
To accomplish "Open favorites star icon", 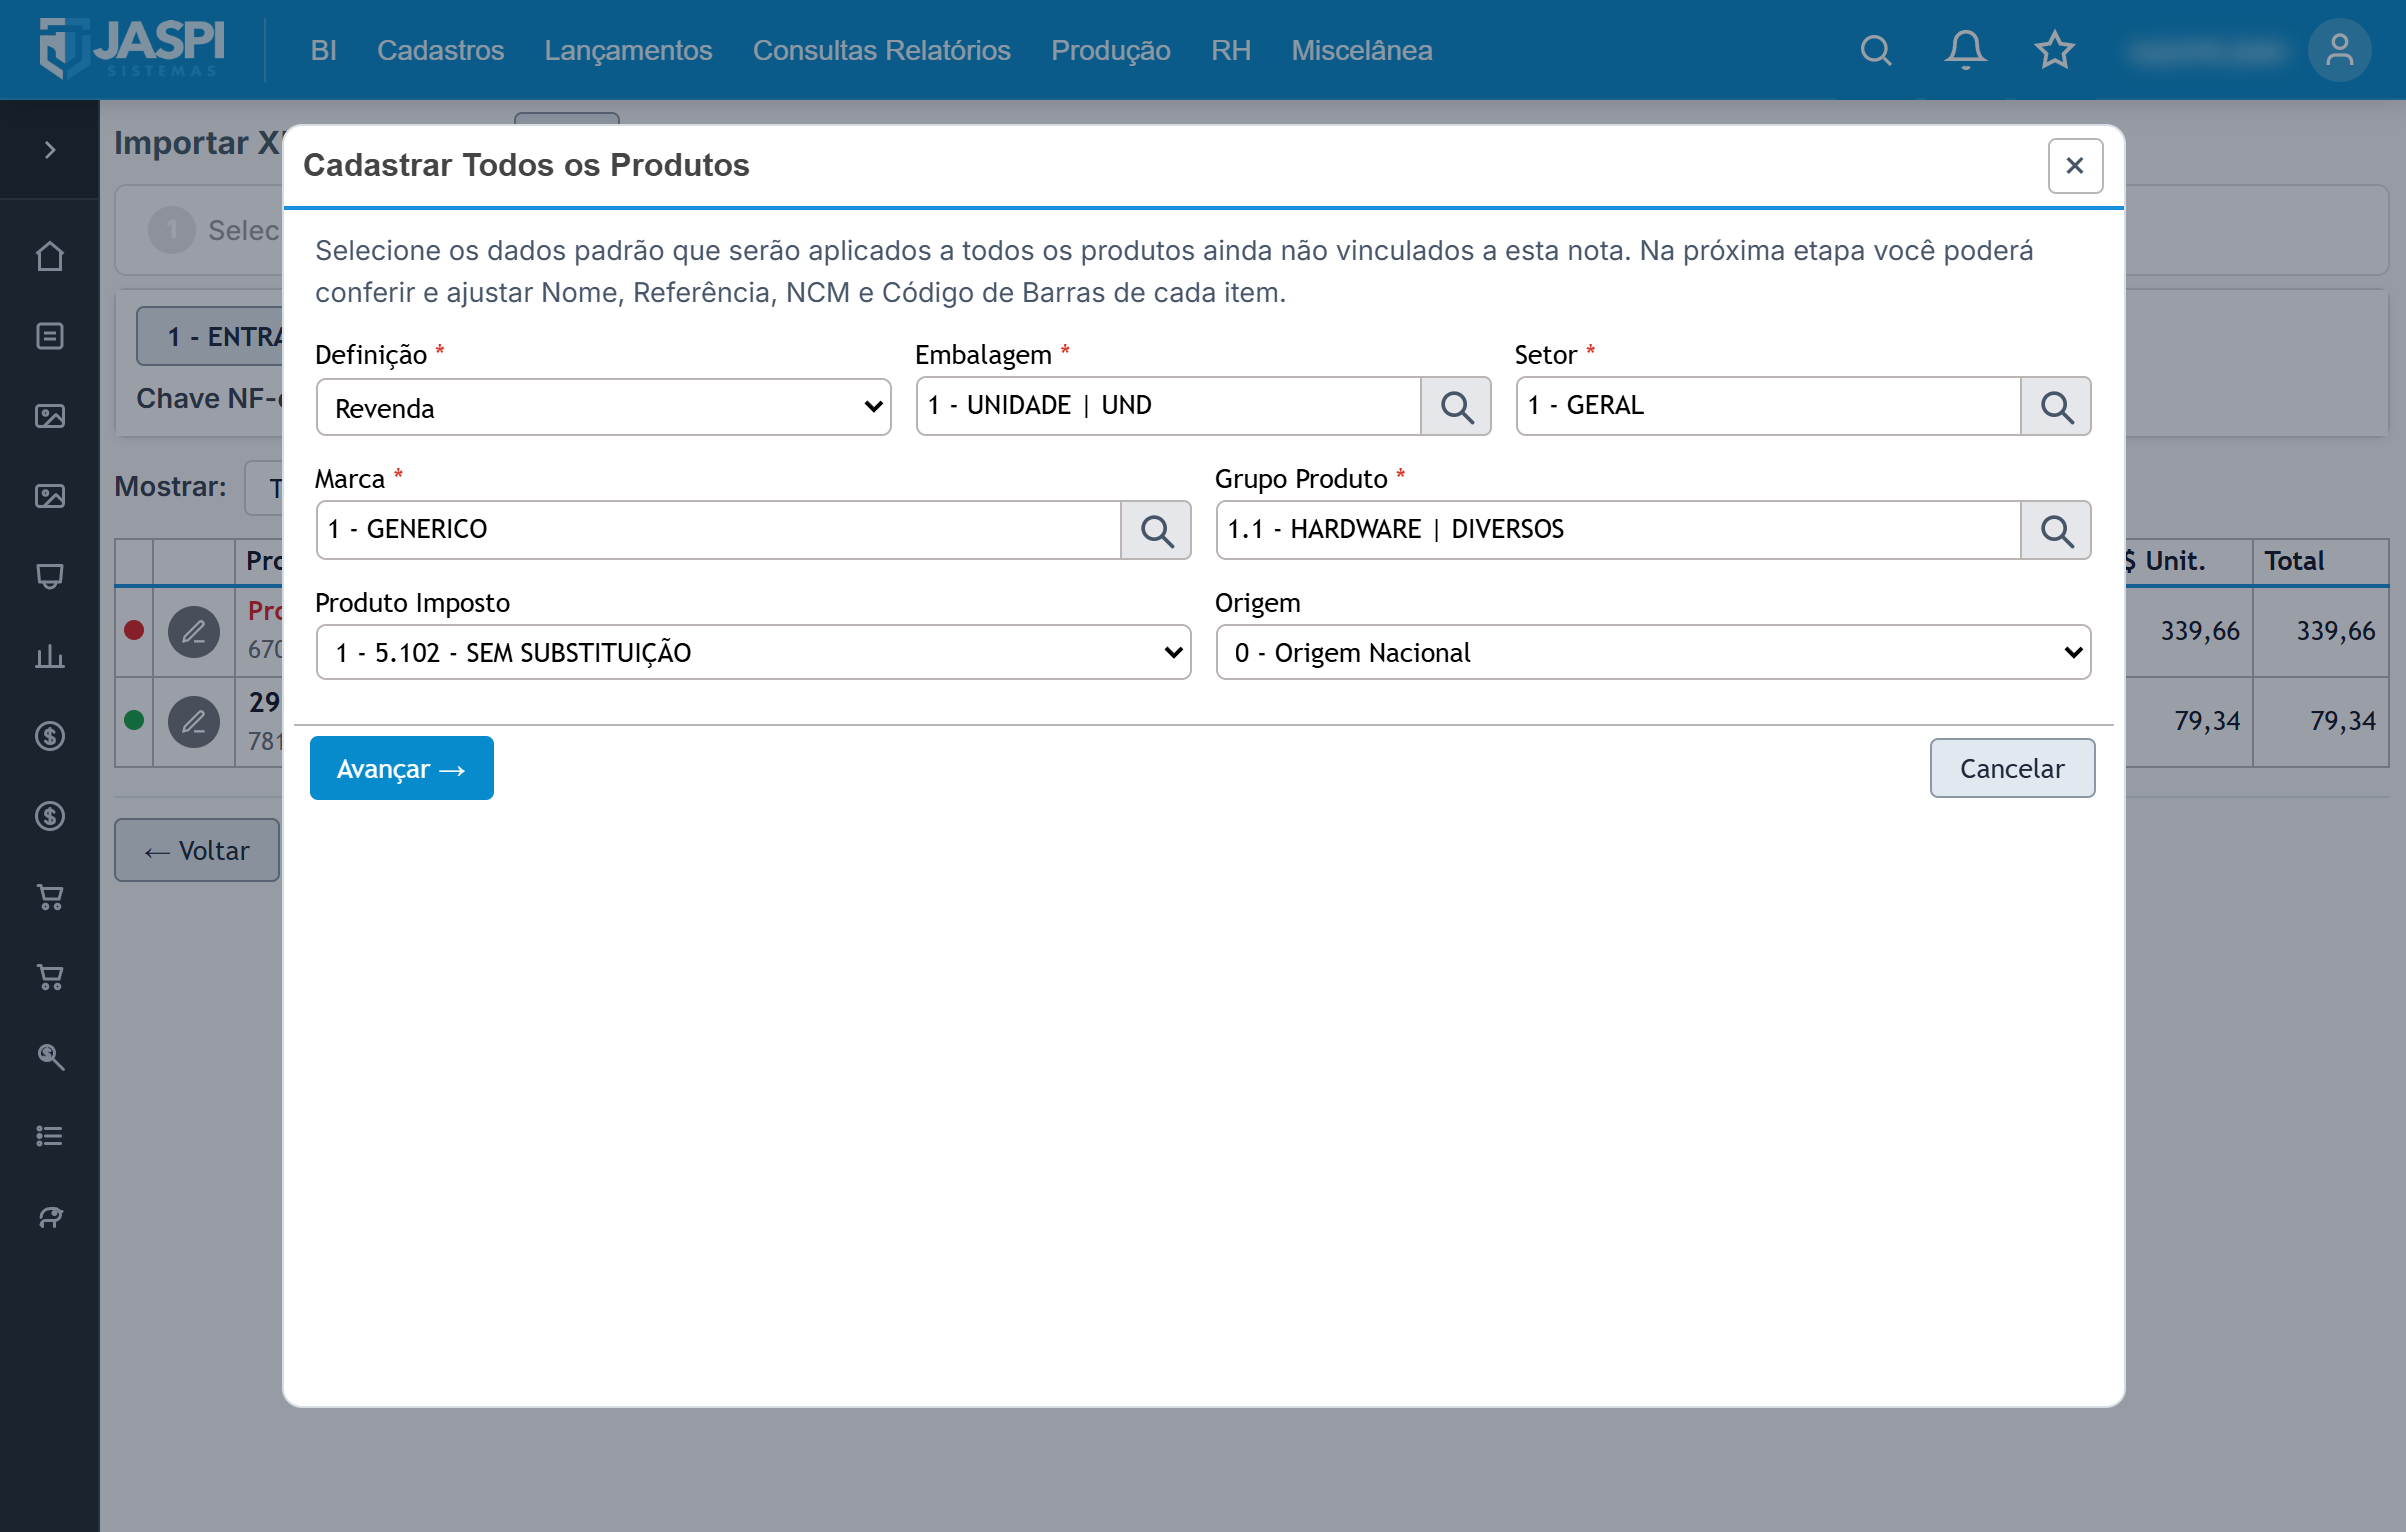I will tap(2054, 50).
